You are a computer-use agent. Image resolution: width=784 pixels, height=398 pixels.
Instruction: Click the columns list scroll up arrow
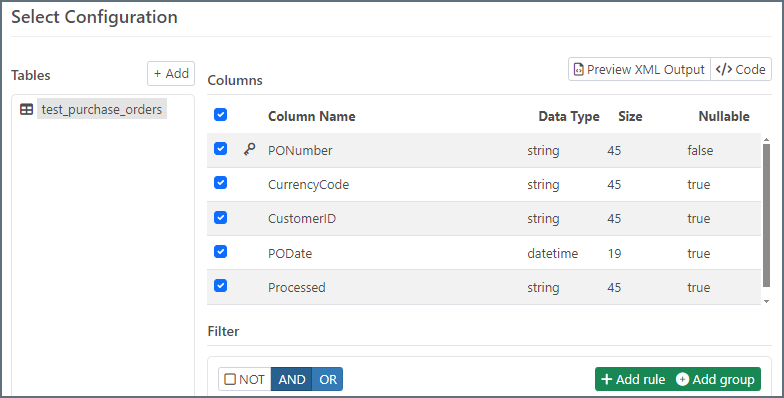[766, 140]
